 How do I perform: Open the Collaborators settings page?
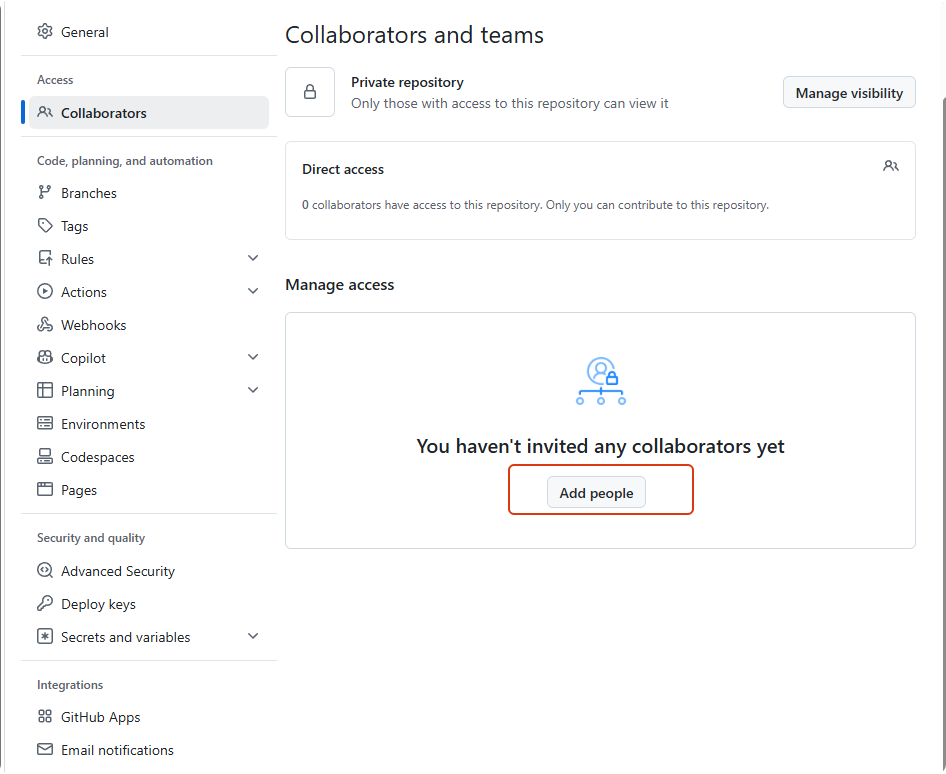coord(148,113)
